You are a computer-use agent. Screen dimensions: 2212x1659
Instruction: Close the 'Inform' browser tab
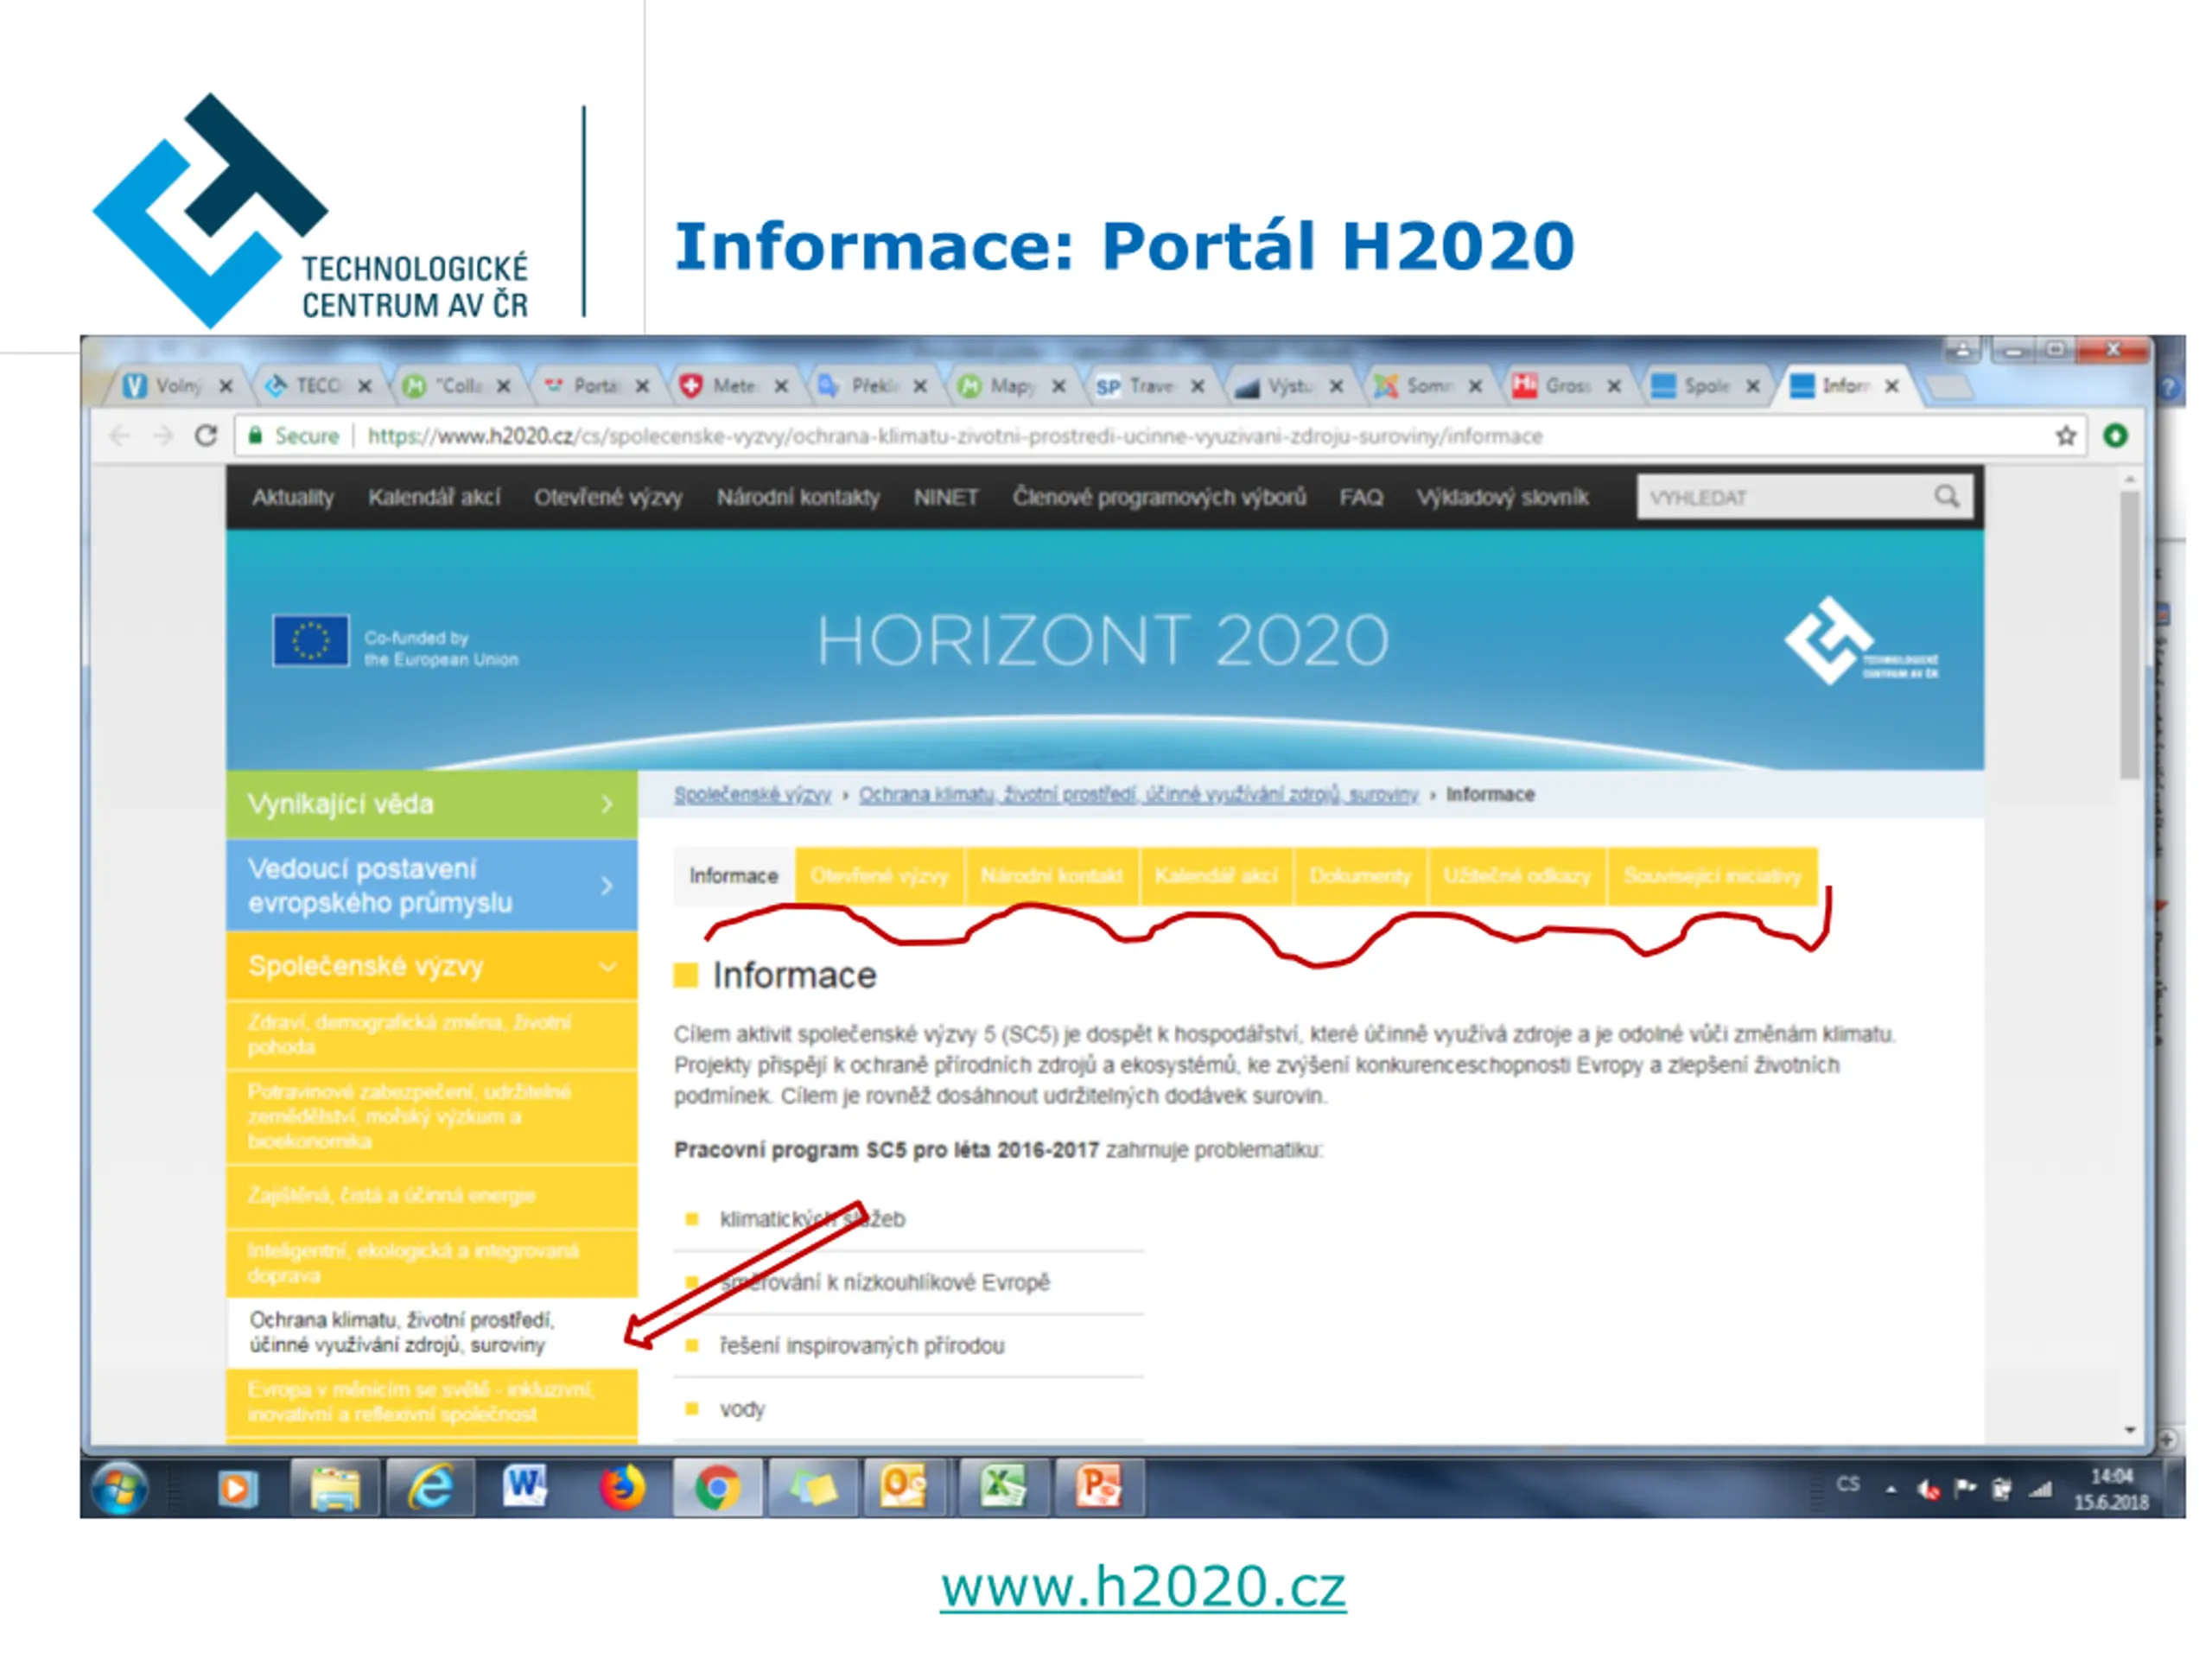(1892, 386)
